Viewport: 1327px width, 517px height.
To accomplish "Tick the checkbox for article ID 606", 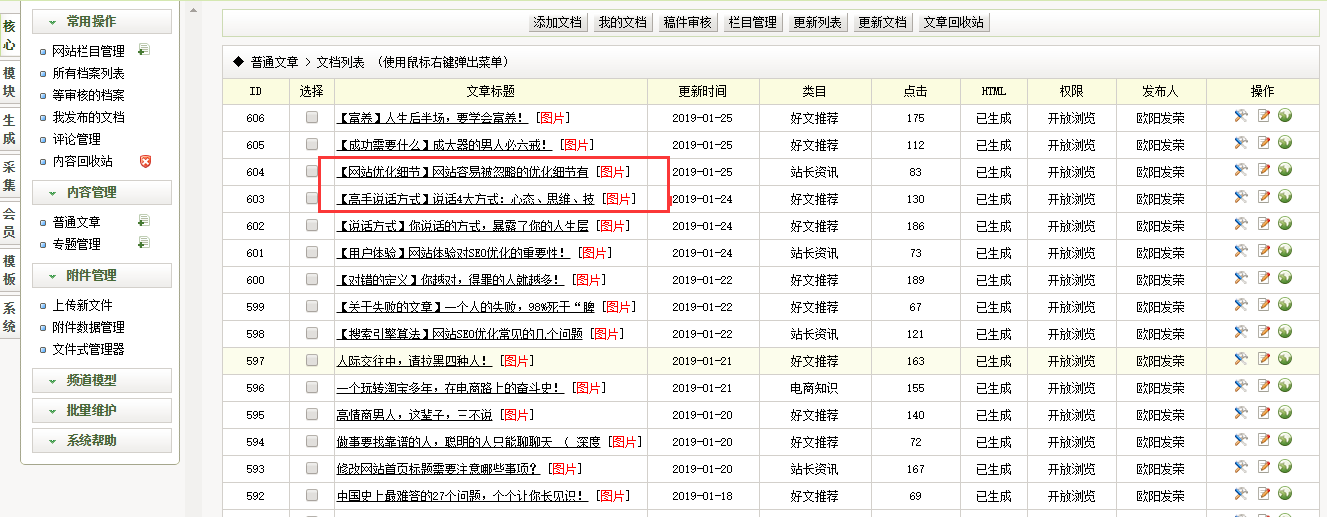I will coord(312,117).
